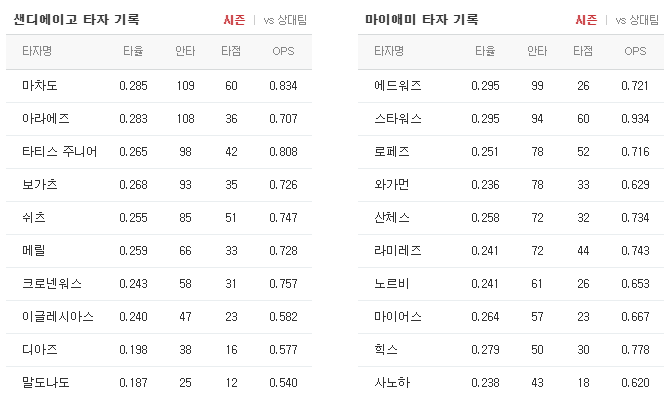
Task: Click batter 라미레즈 name
Action: pos(398,250)
